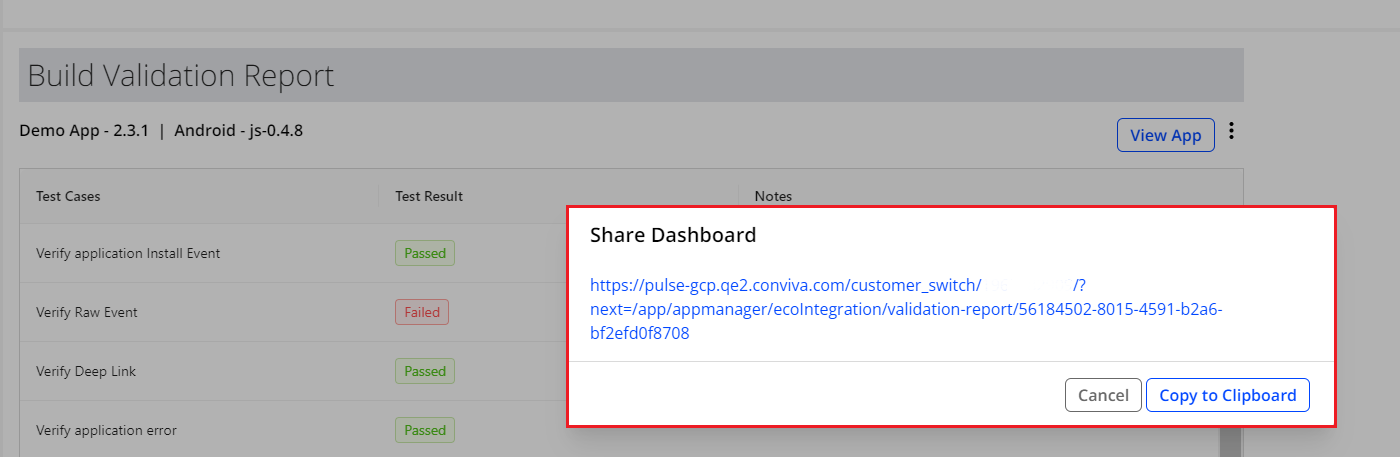Click the Failed badge for Raw Event

point(421,312)
